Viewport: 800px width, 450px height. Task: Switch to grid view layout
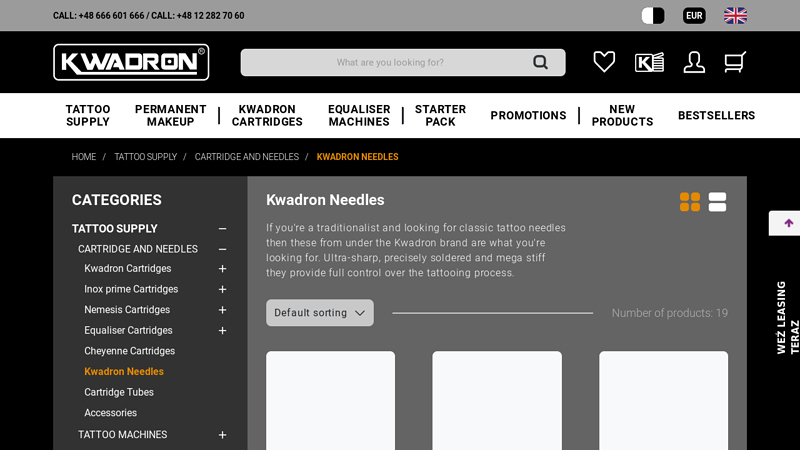[690, 202]
